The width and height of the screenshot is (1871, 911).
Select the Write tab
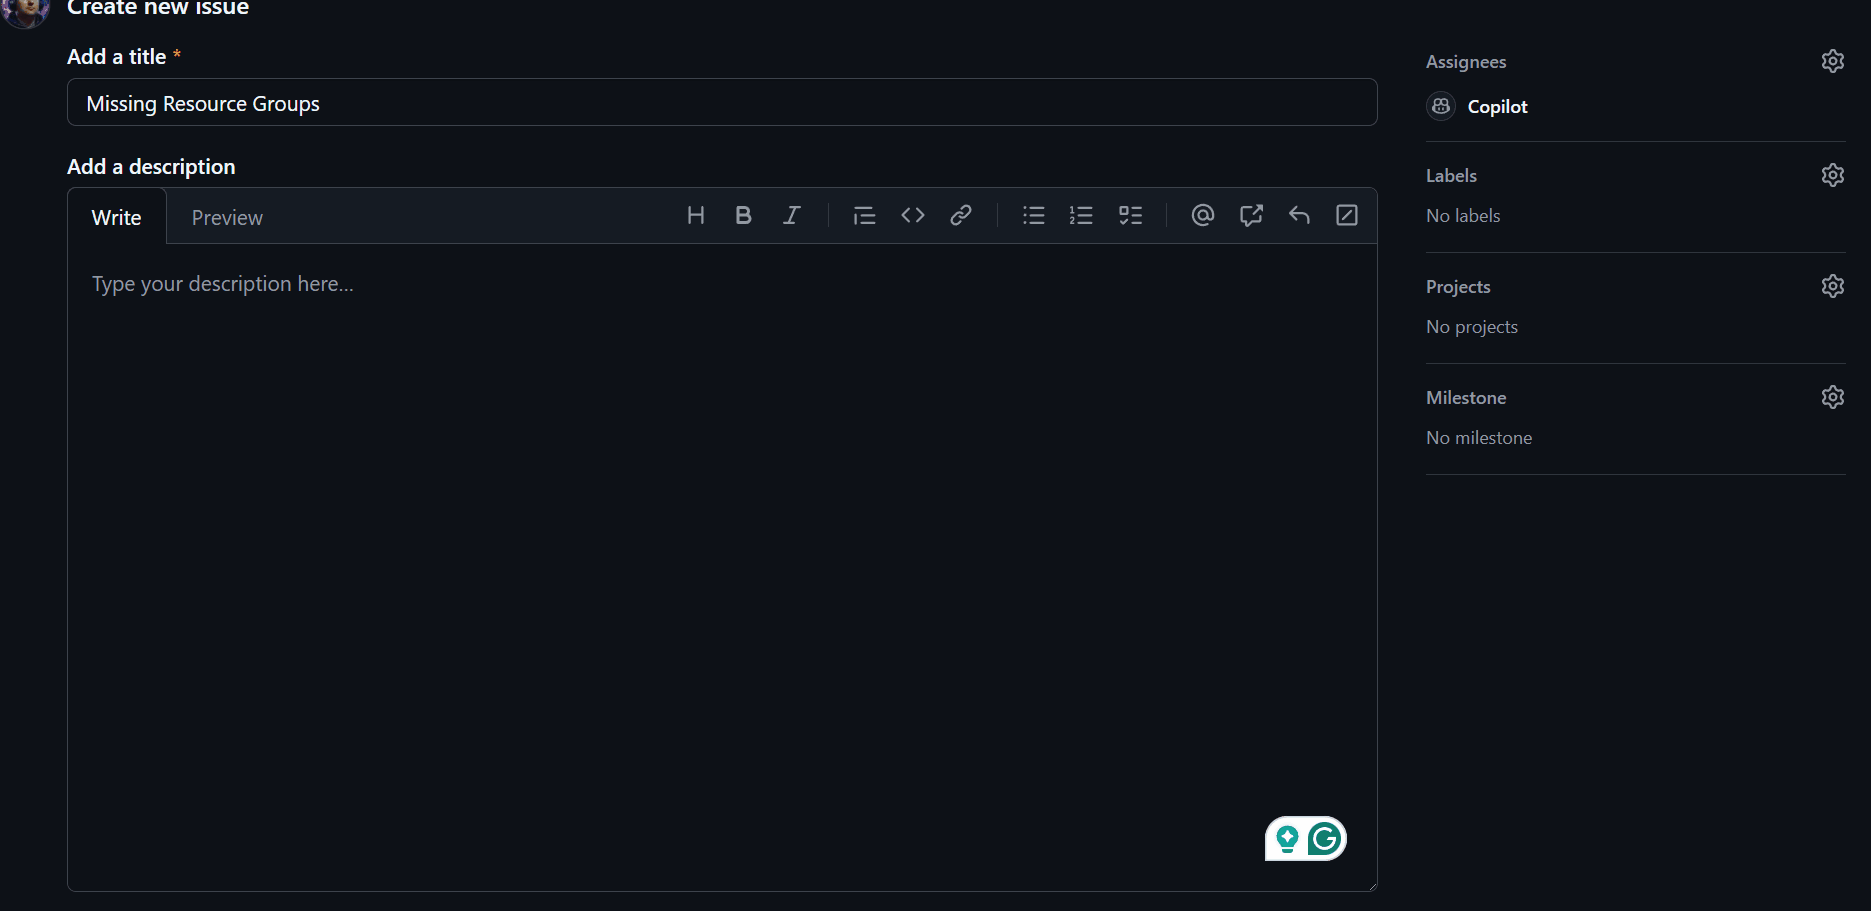tap(117, 217)
